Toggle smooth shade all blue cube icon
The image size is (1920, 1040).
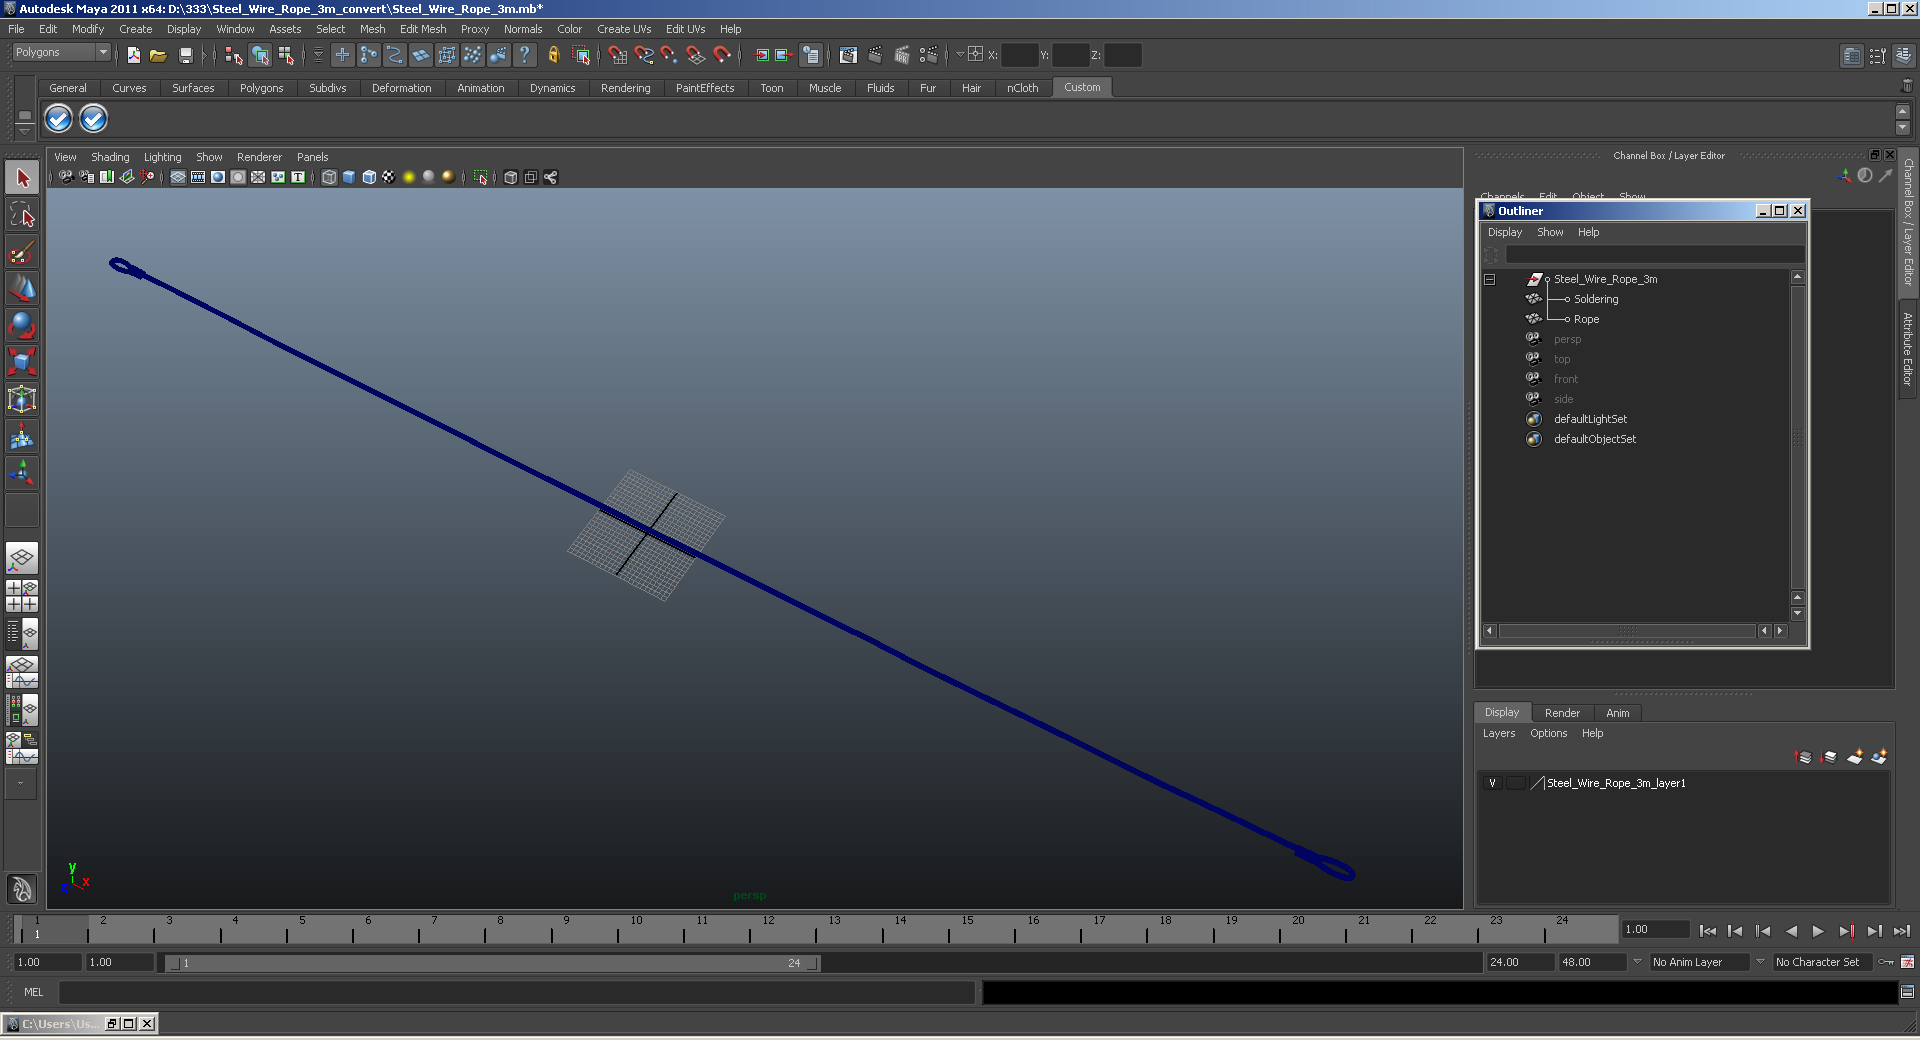click(x=349, y=177)
